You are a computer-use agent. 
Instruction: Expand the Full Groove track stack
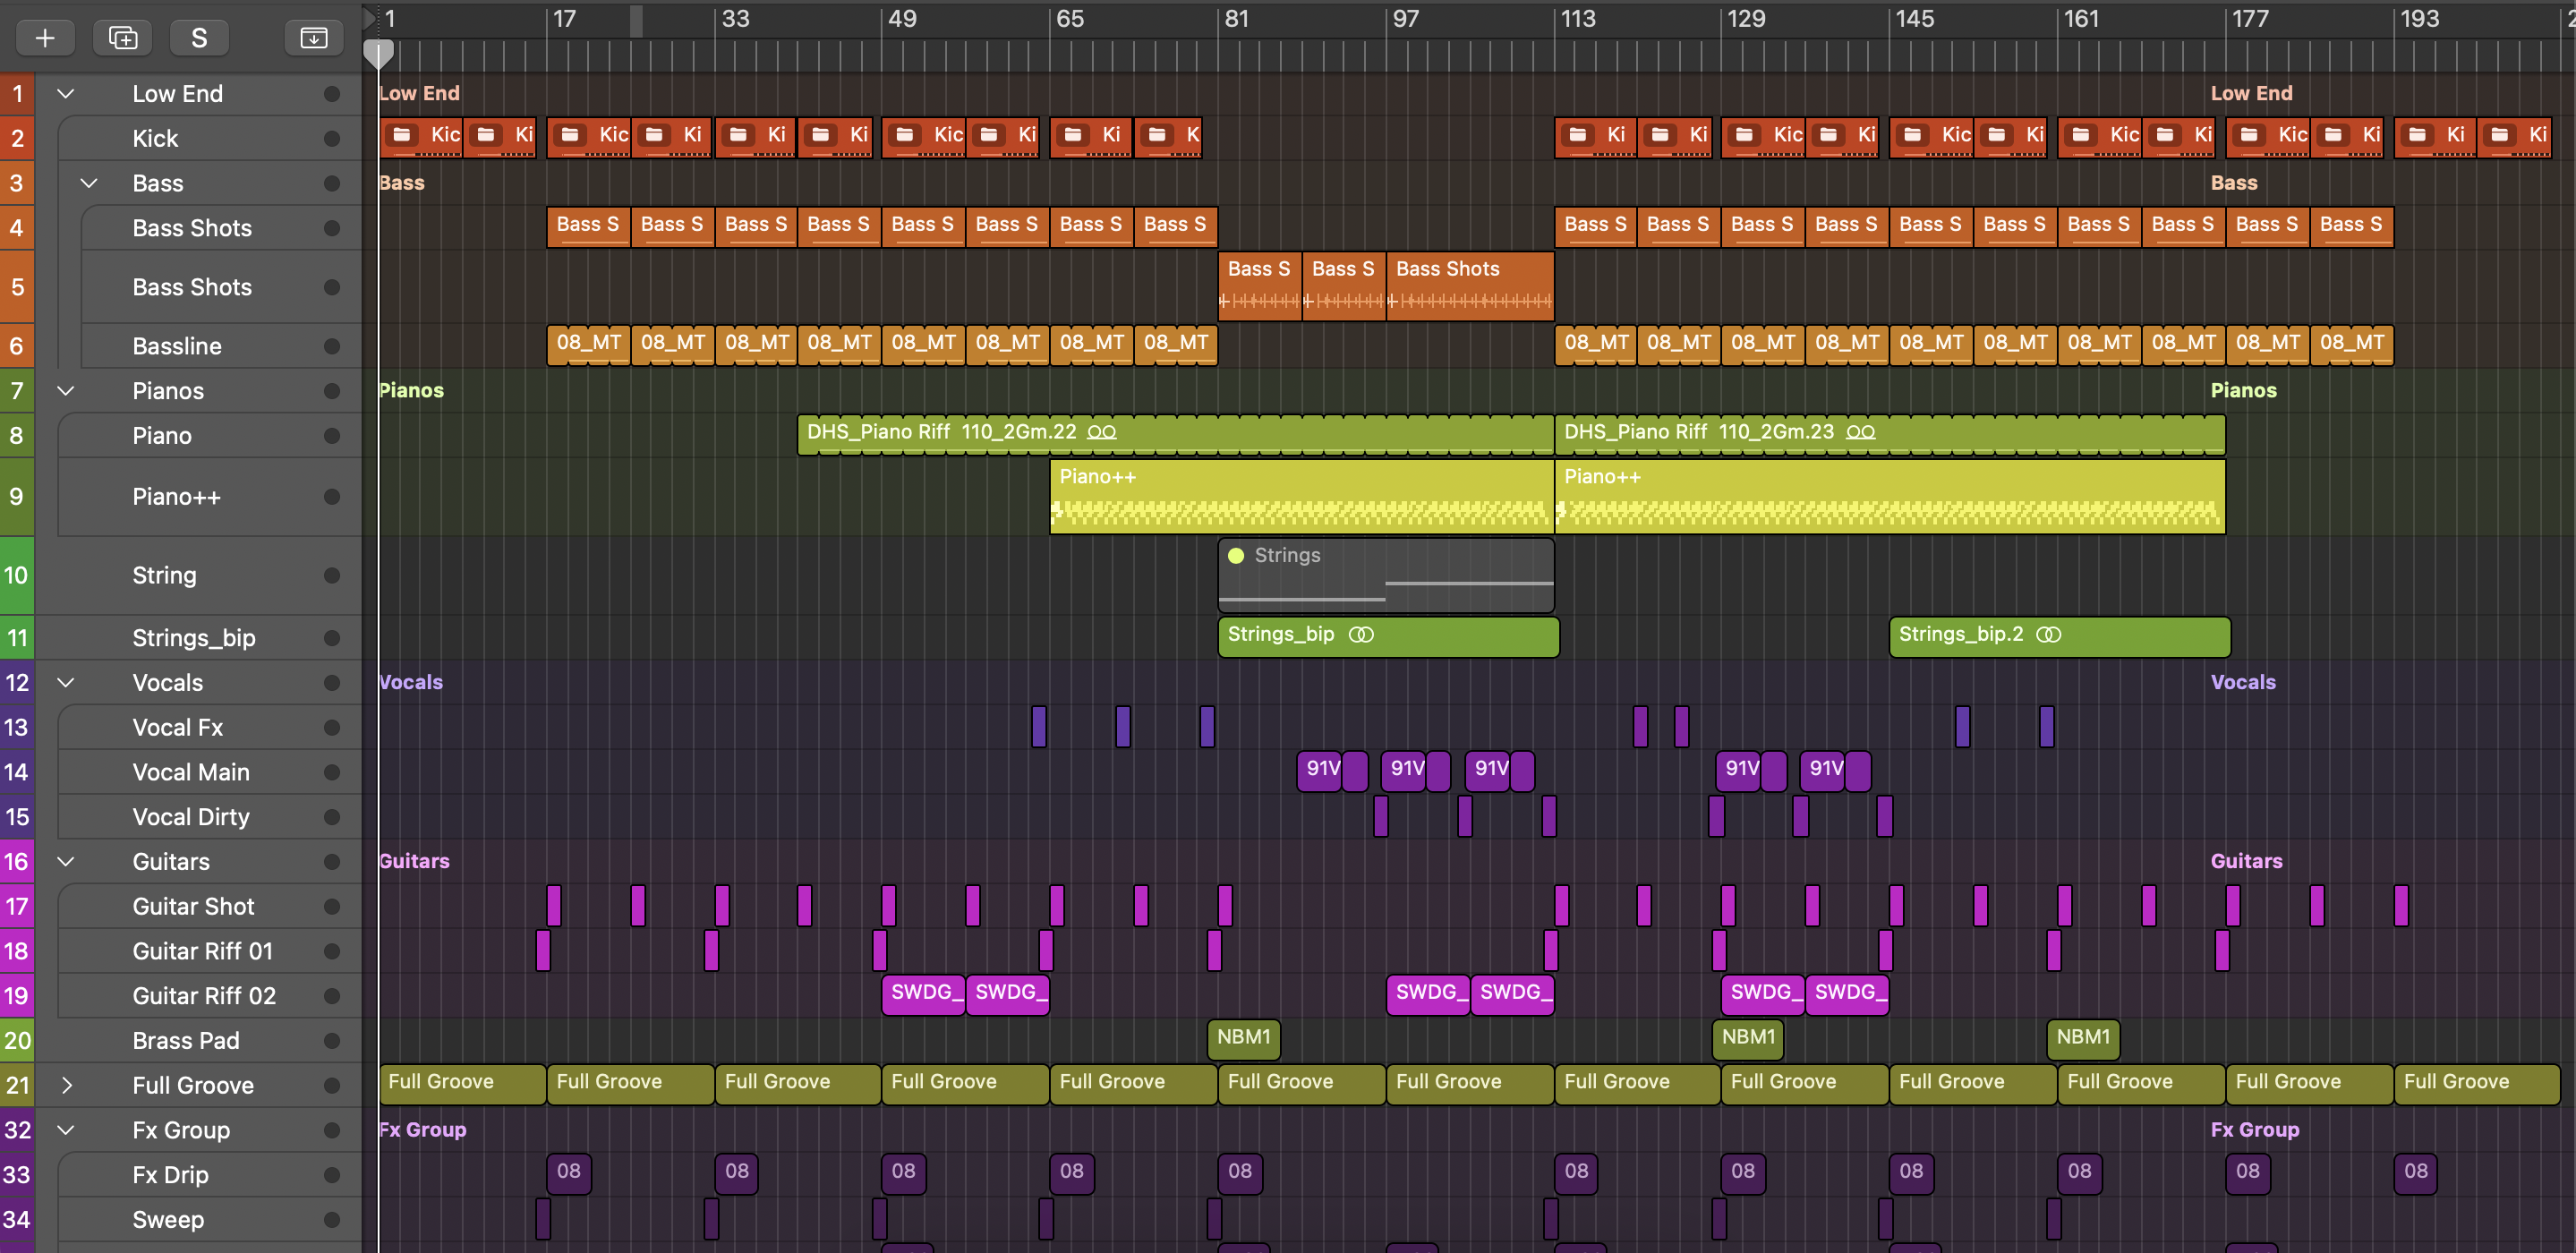66,1086
